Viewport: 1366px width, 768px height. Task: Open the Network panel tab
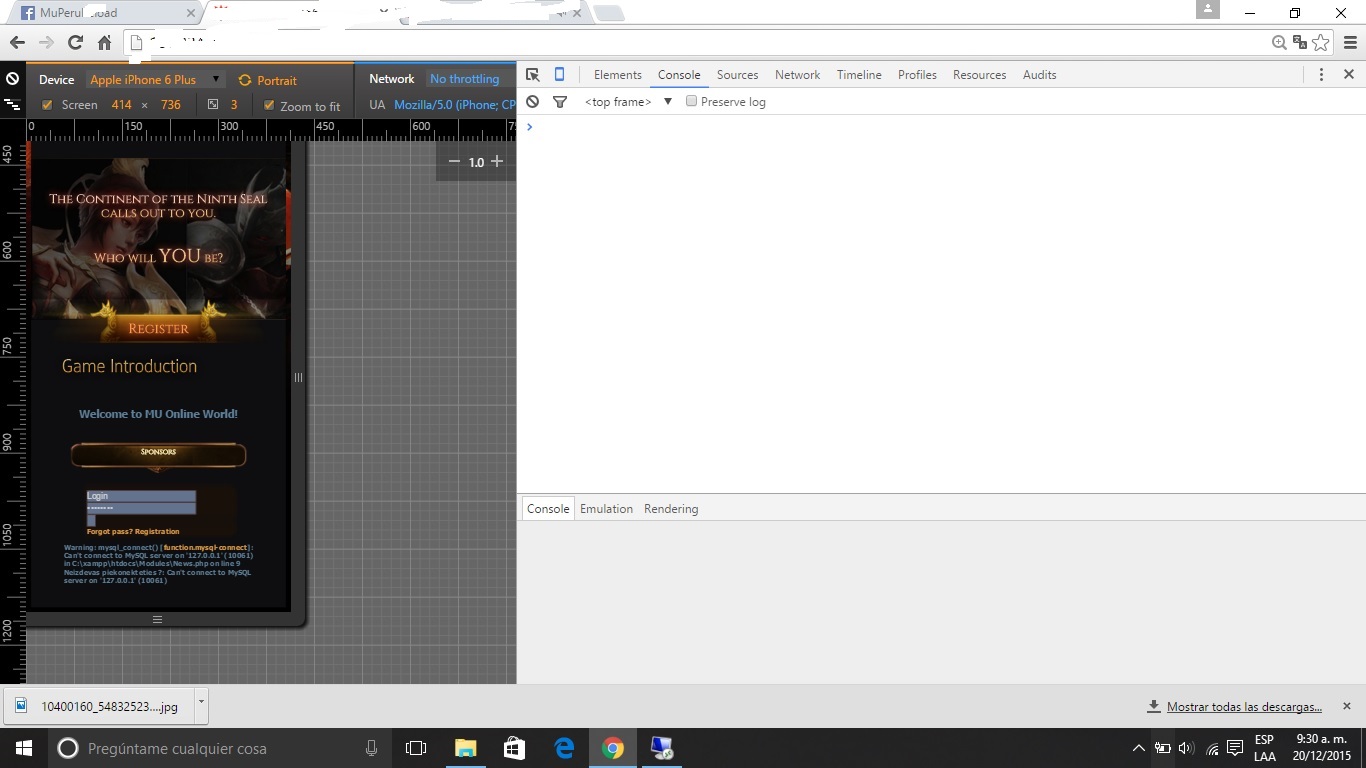click(797, 75)
